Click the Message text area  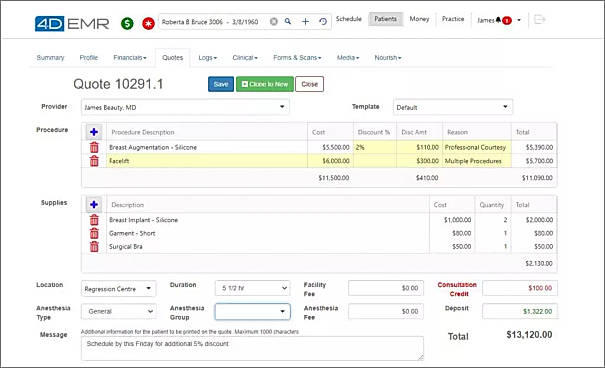pyautogui.click(x=252, y=349)
